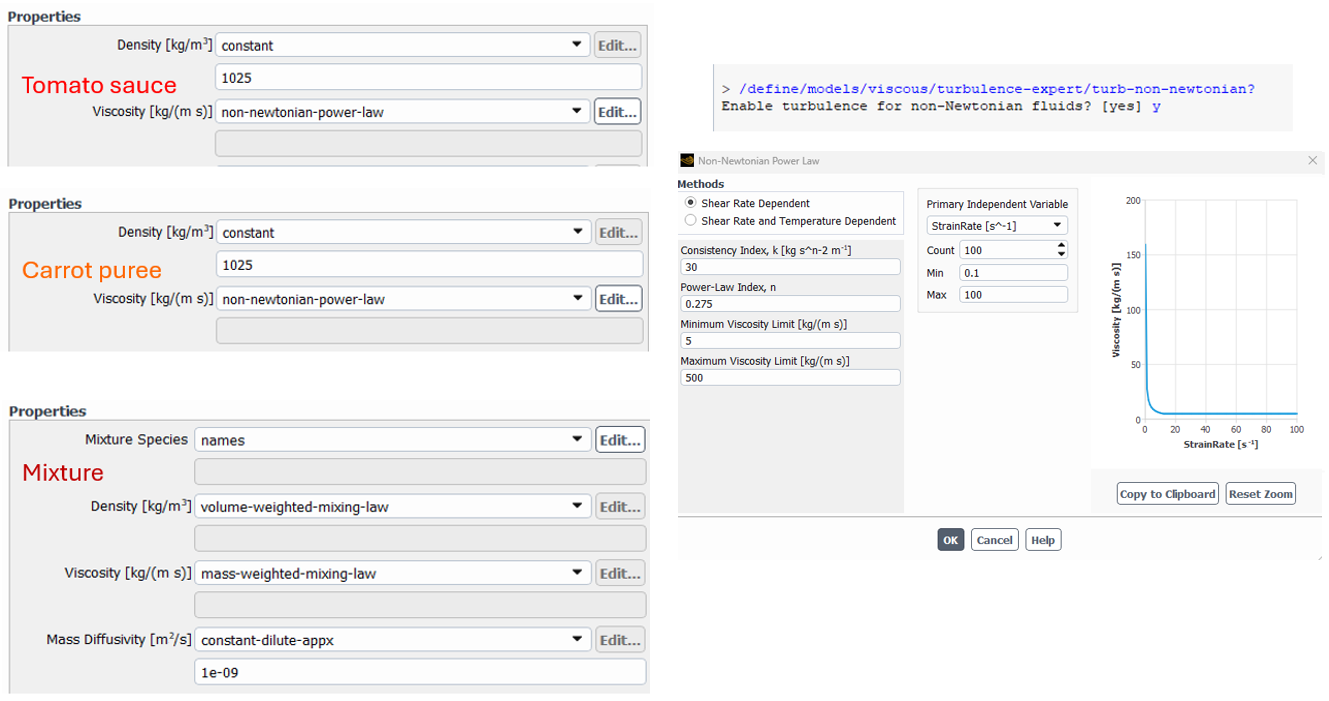Reset Zoom on the viscosity plot
Image resolution: width=1329 pixels, height=701 pixels.
1260,494
